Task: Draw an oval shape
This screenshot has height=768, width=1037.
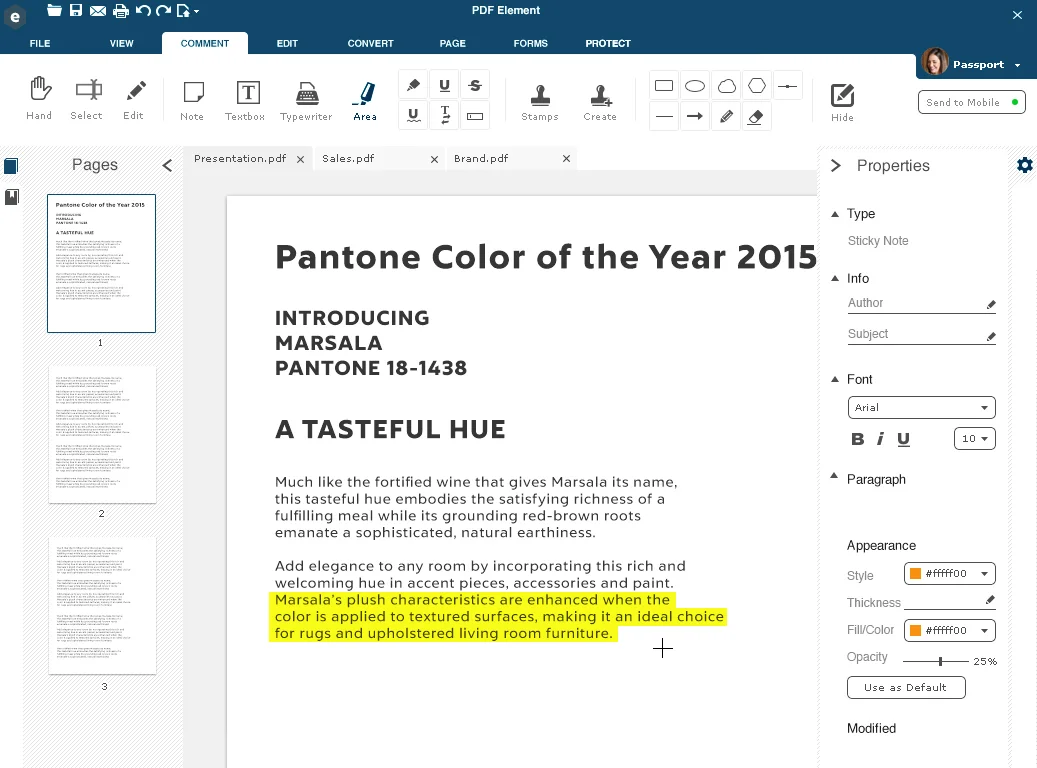Action: pyautogui.click(x=695, y=86)
